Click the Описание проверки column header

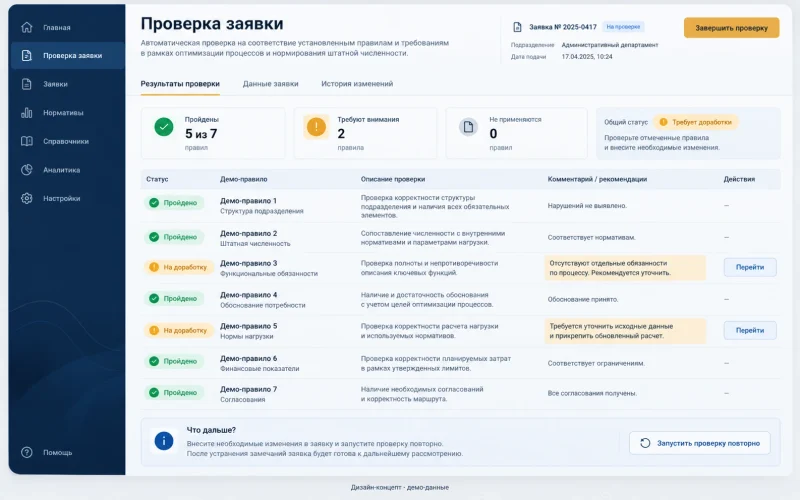tap(393, 179)
